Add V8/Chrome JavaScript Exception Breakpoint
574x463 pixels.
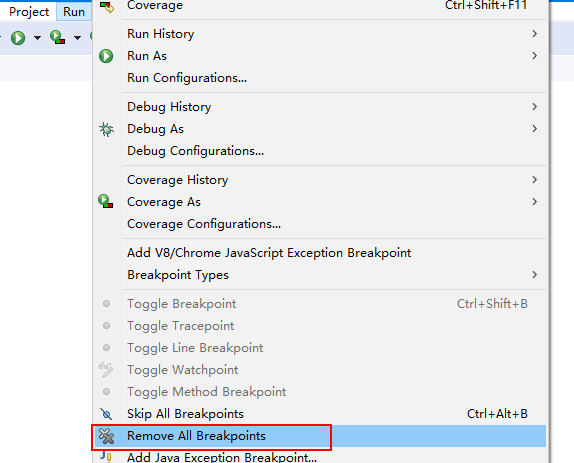[x=320, y=253]
